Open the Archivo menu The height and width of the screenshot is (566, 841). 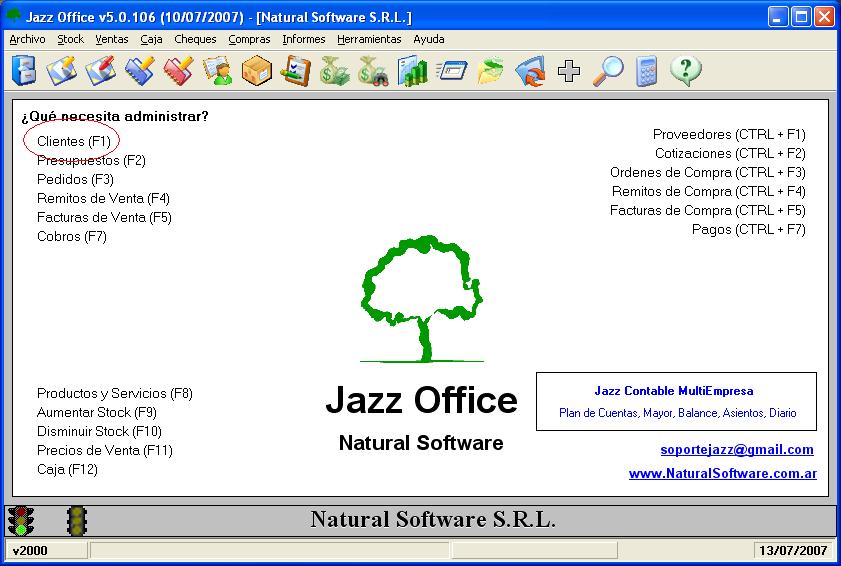(x=27, y=39)
